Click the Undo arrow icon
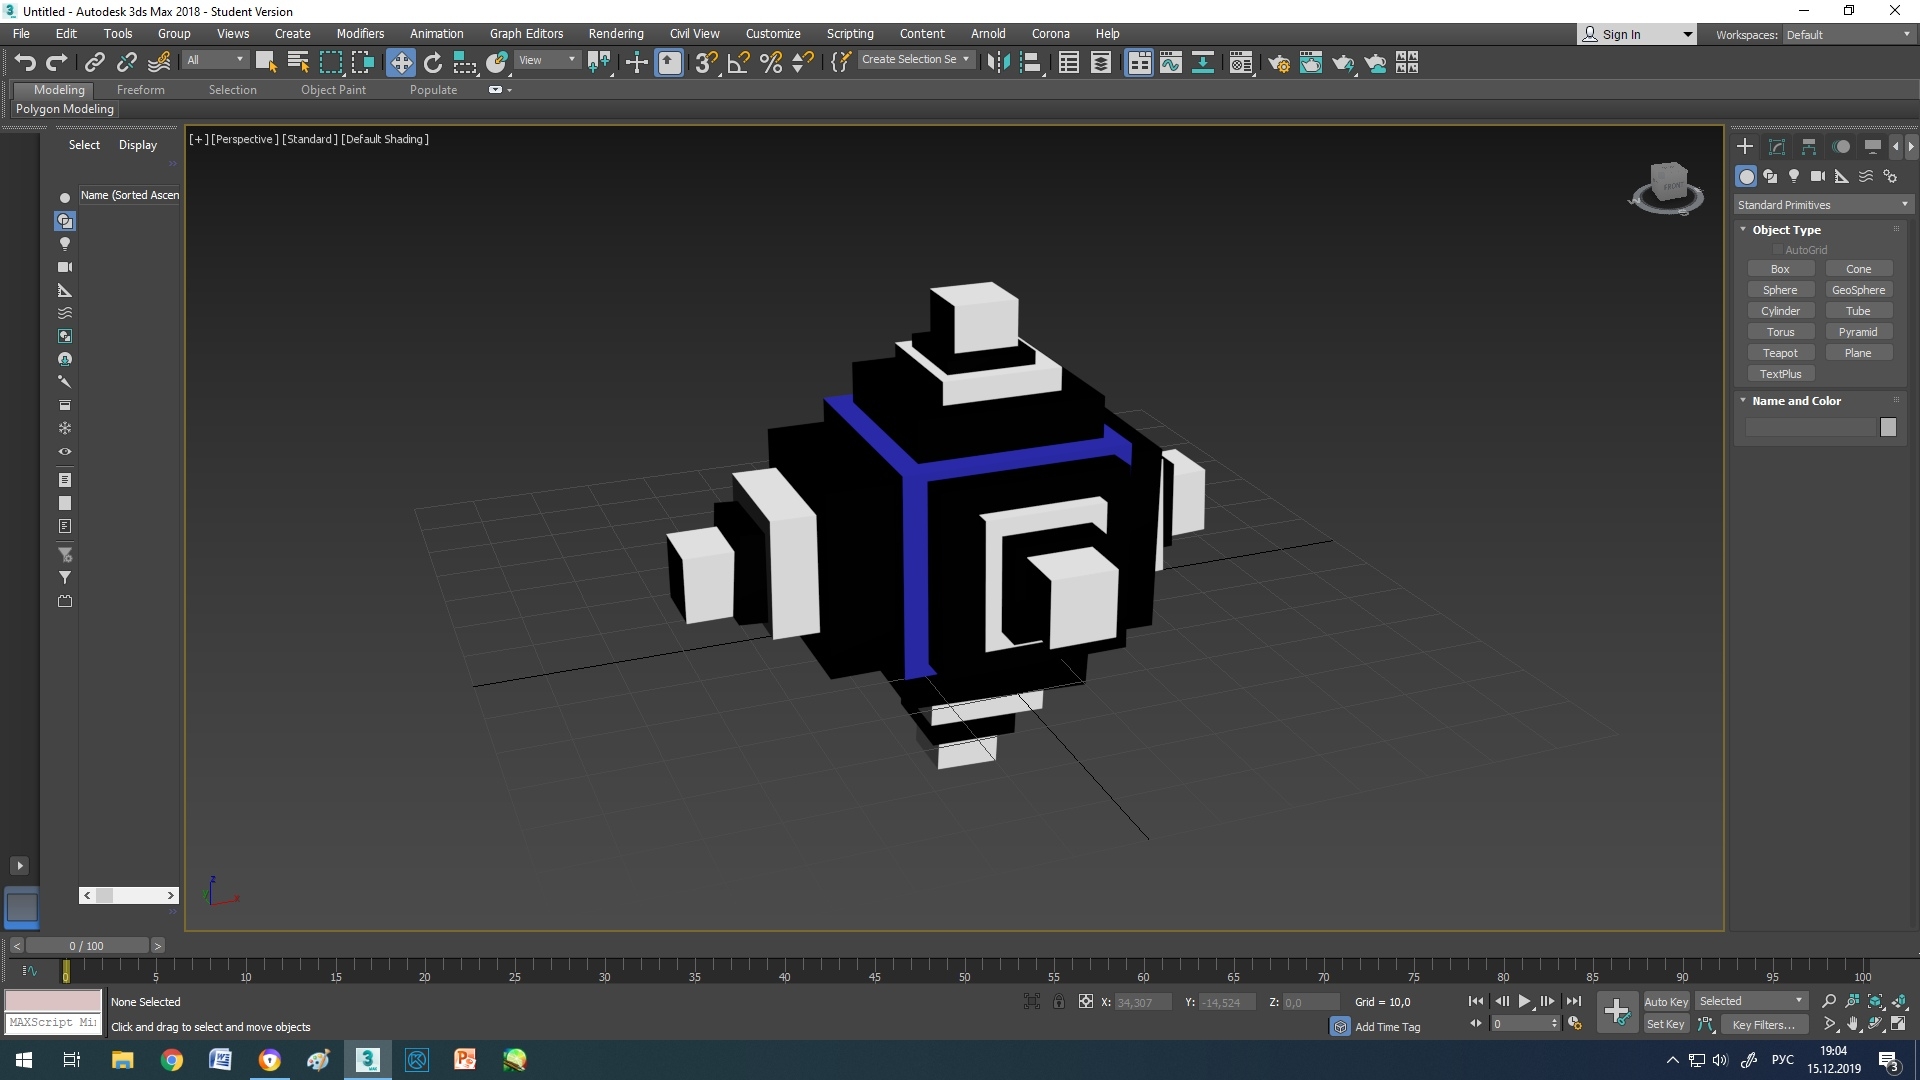Screen dimensions: 1920x1080 pyautogui.click(x=25, y=63)
